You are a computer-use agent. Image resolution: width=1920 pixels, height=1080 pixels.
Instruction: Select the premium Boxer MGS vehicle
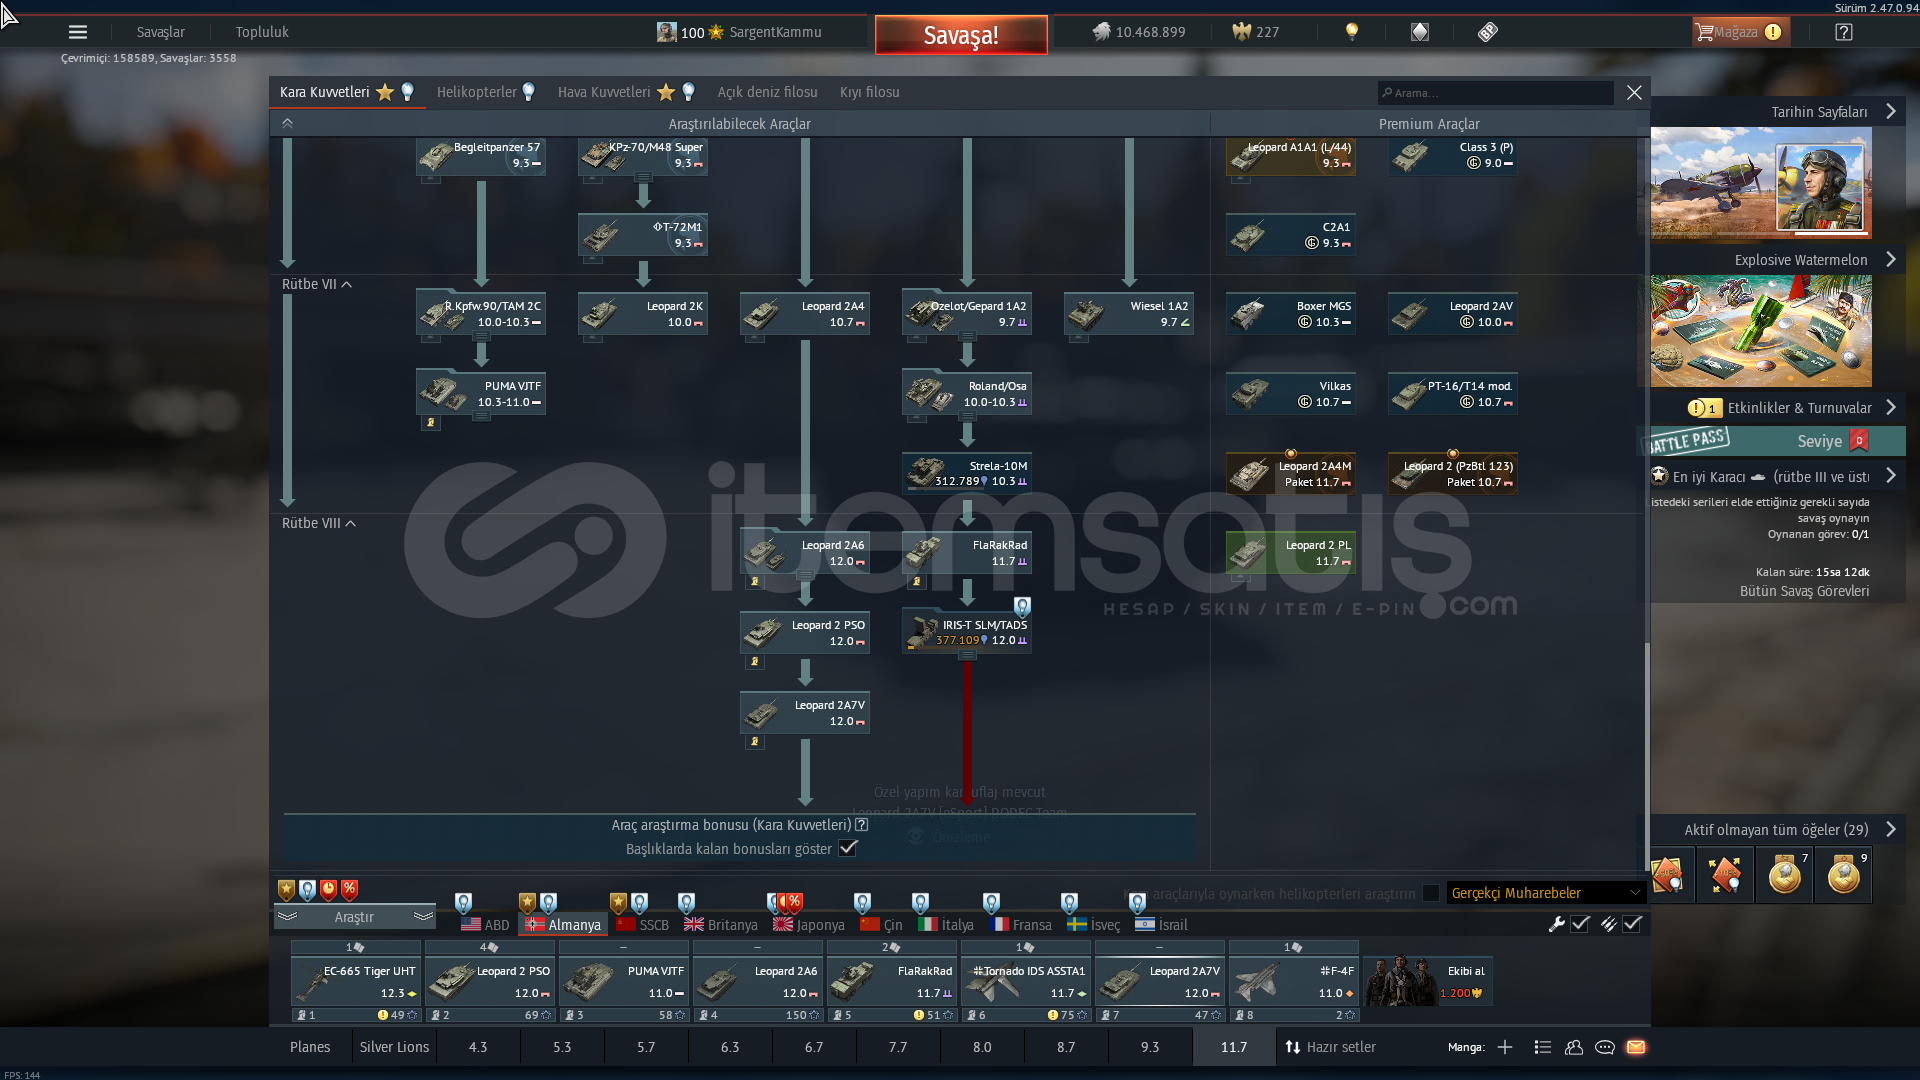[1291, 314]
